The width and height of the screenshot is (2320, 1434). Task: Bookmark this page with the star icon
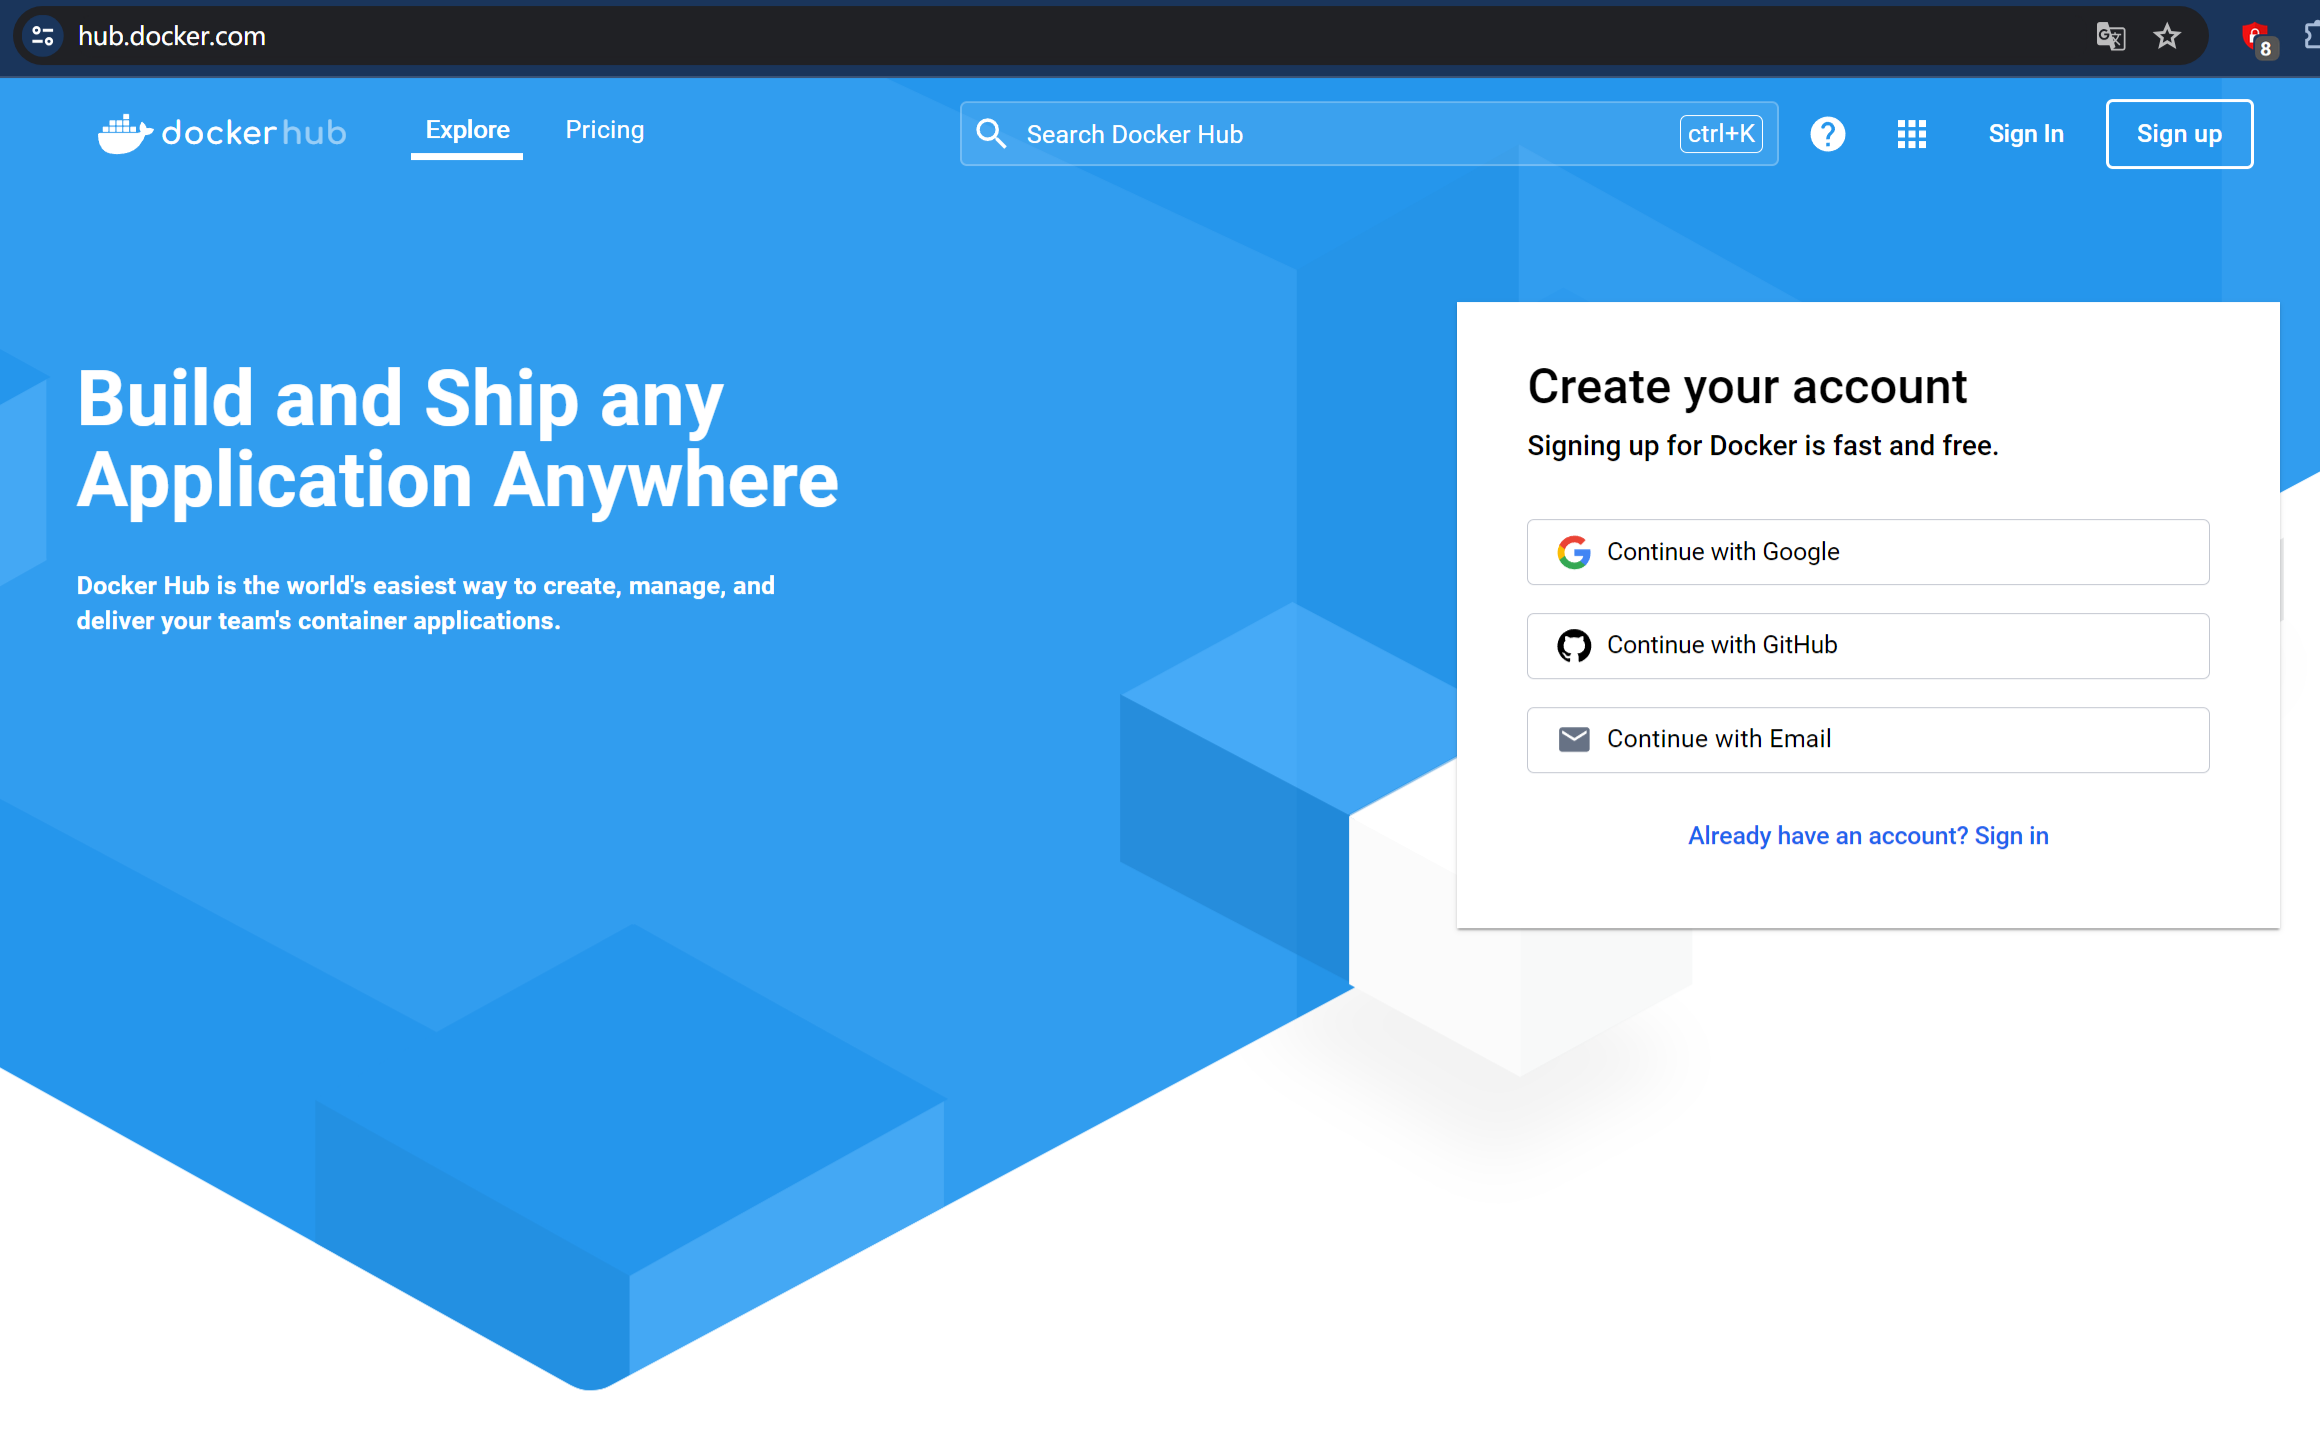[2167, 37]
